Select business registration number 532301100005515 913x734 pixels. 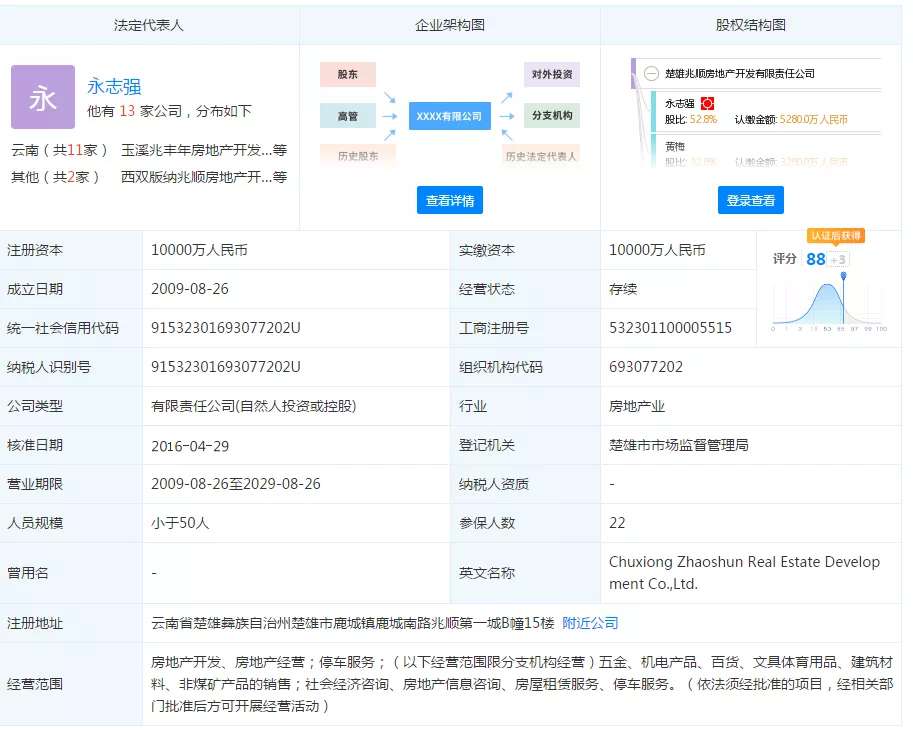click(x=670, y=328)
